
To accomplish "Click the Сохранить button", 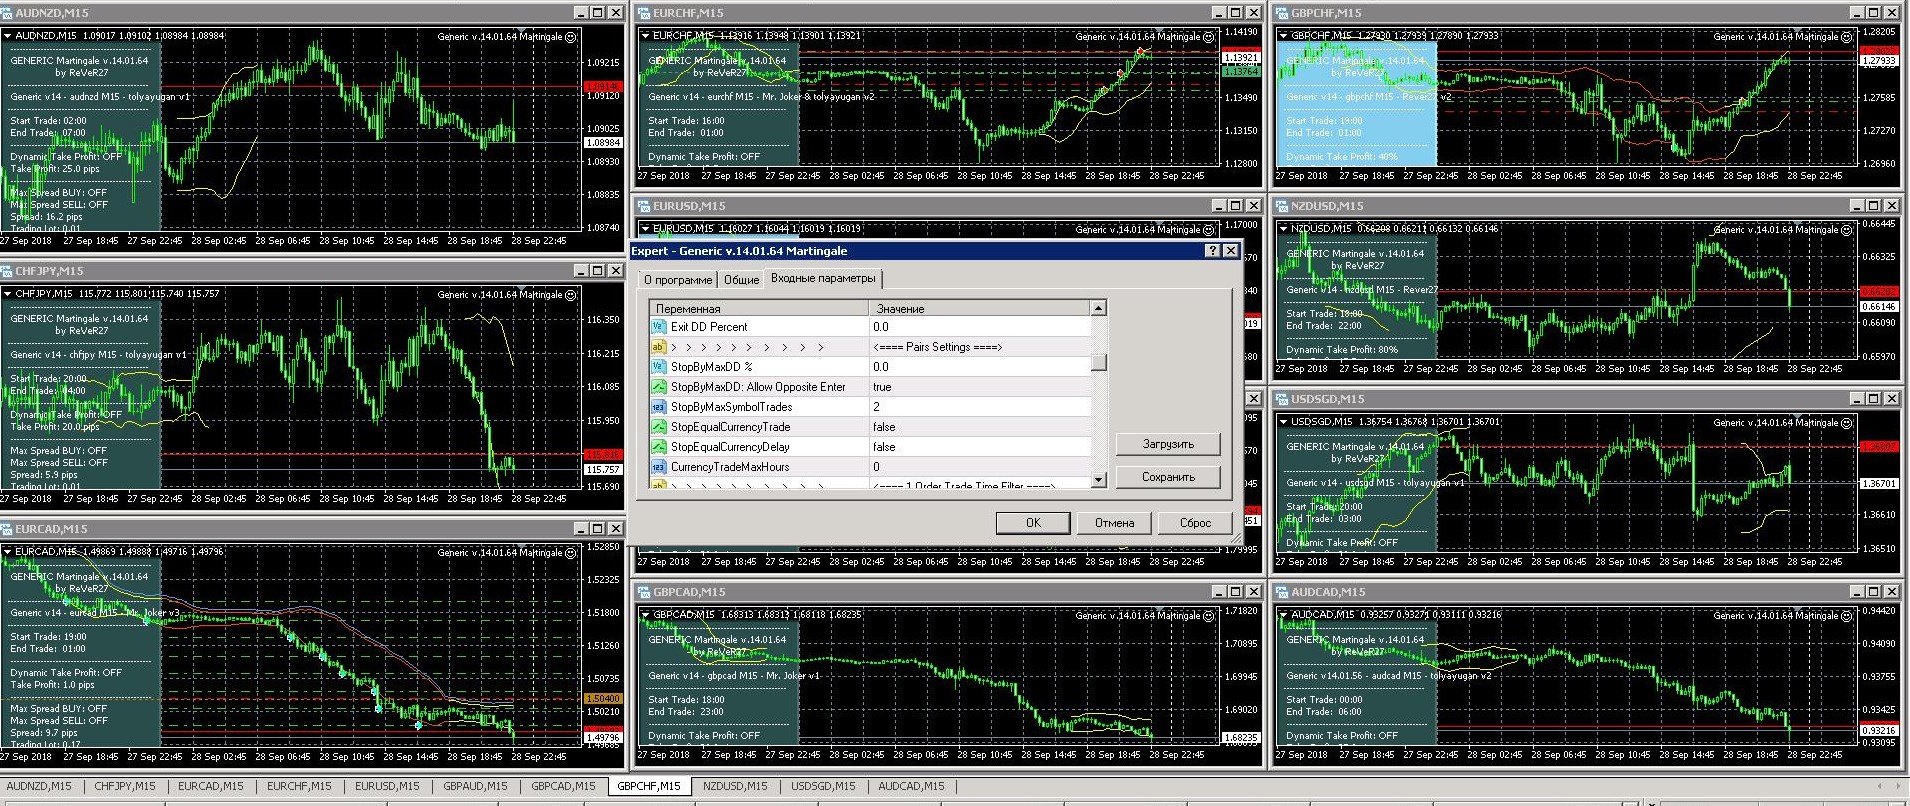I will click(x=1168, y=477).
